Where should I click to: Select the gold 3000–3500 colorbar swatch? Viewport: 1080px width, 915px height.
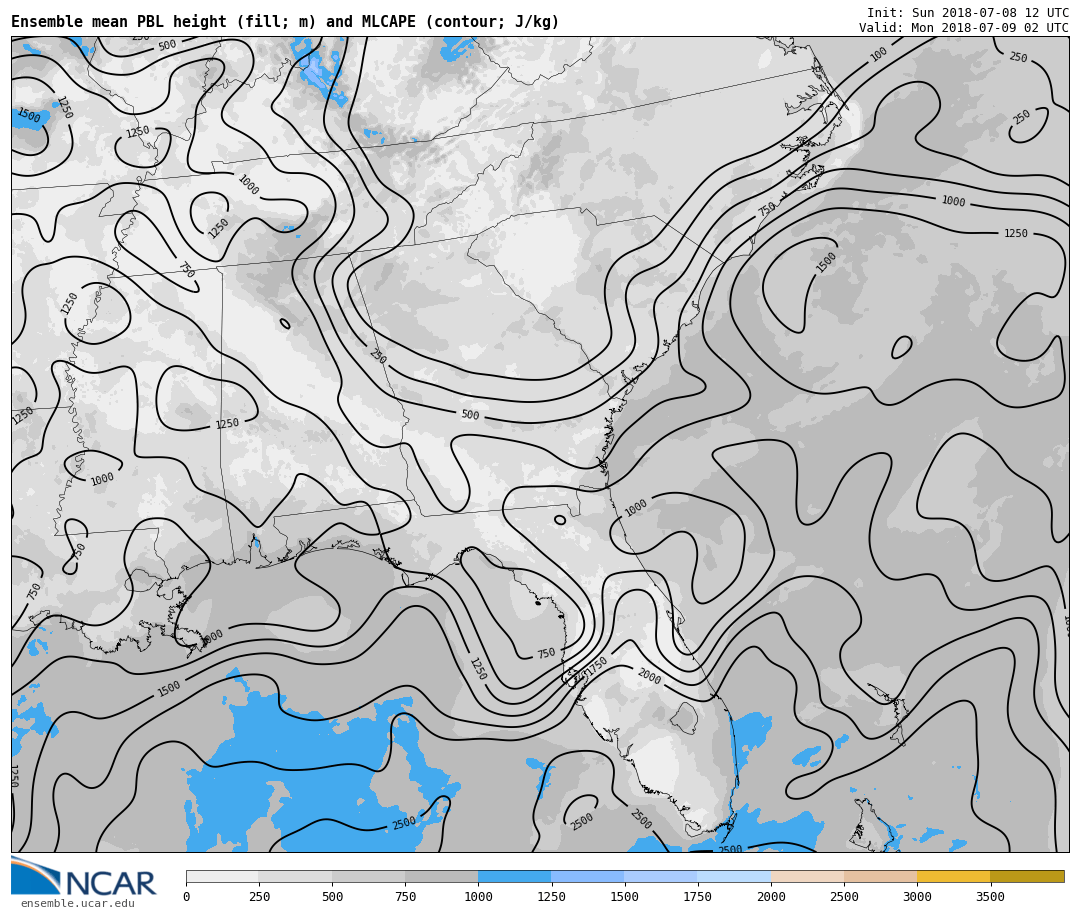click(953, 876)
